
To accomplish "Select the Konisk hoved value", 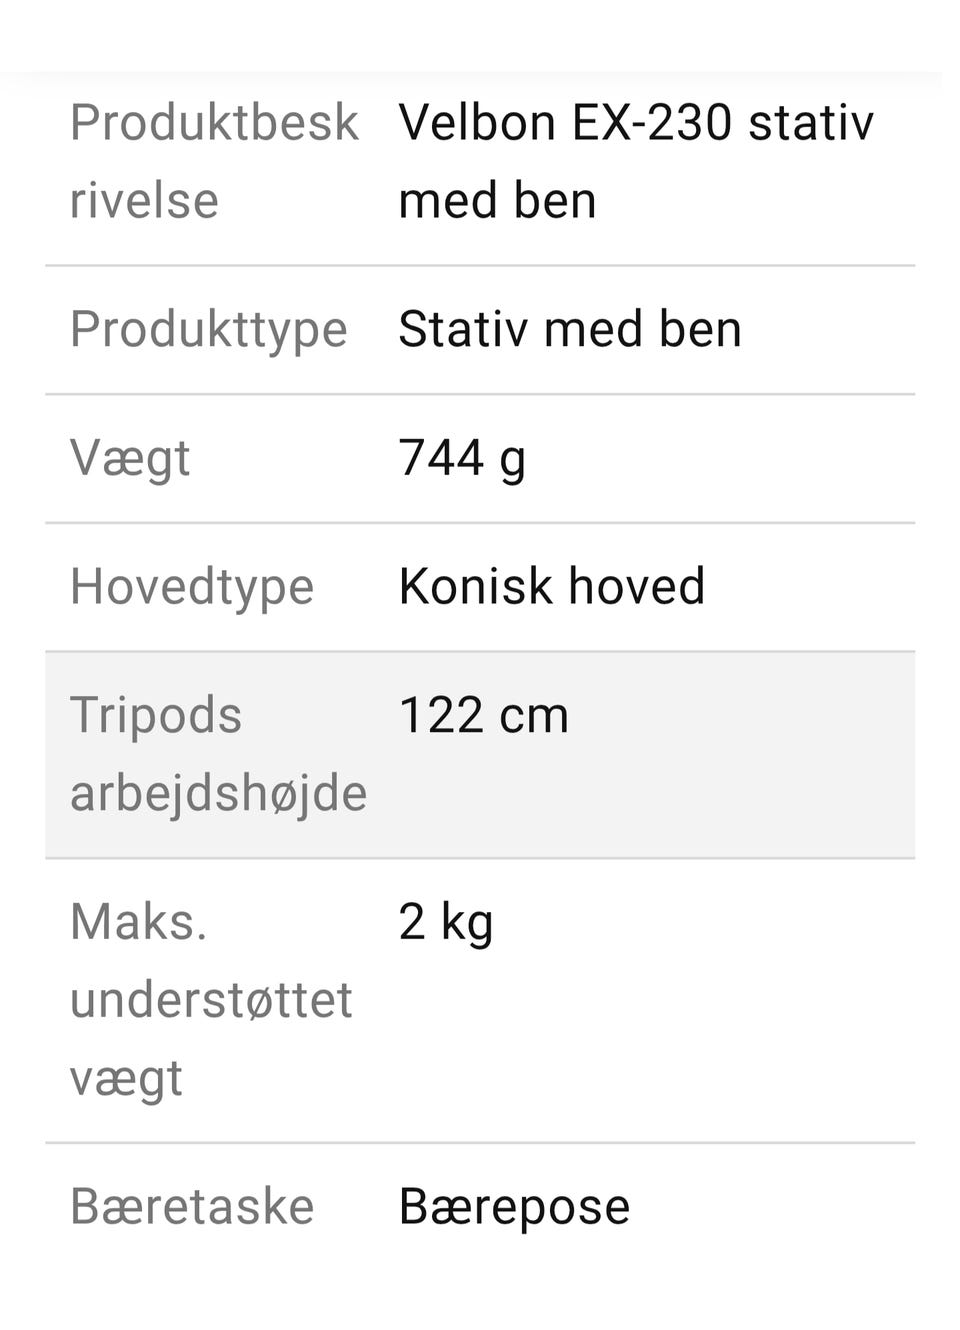I will pos(551,586).
